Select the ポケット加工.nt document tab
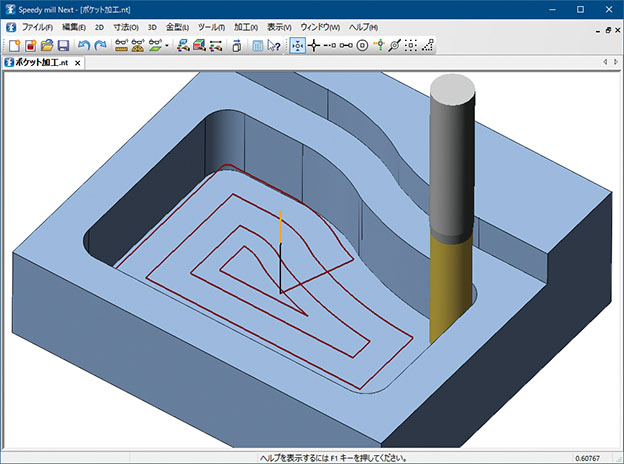The width and height of the screenshot is (624, 464). coord(40,63)
